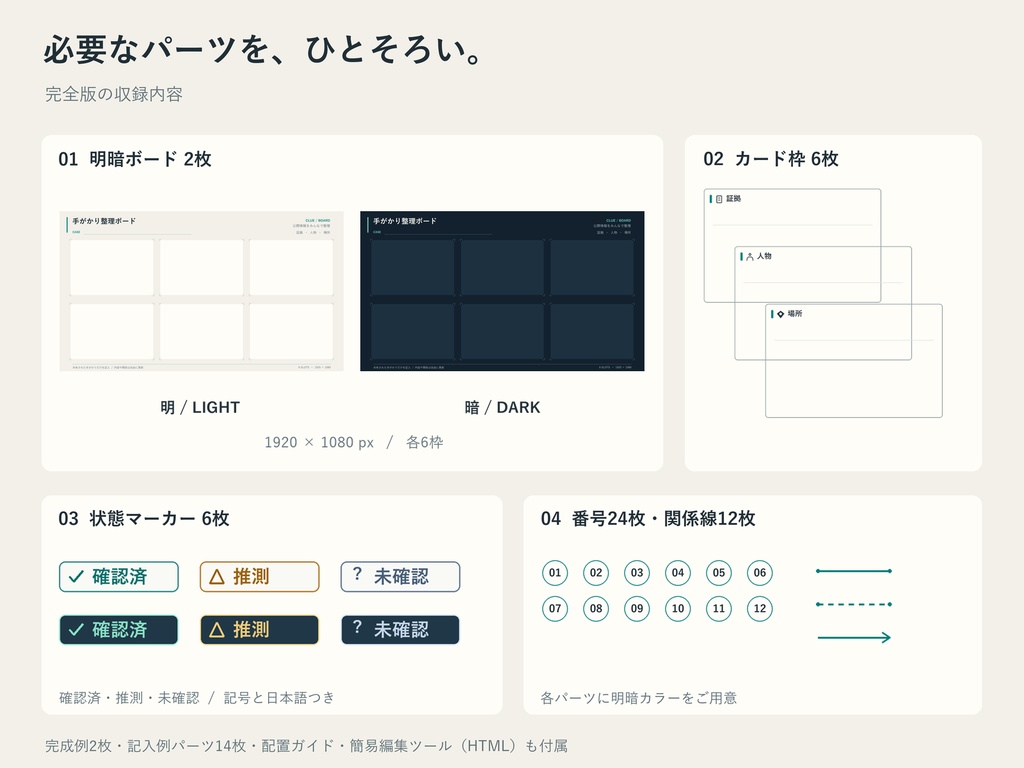1024x768 pixels.
Task: Open the dark board thumbnail
Action: point(502,291)
